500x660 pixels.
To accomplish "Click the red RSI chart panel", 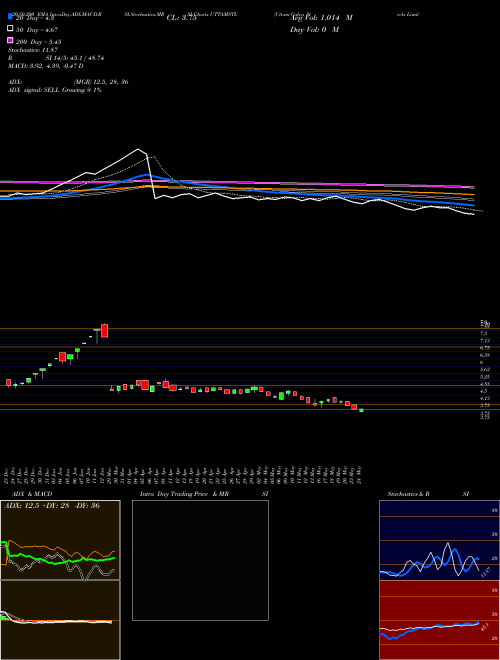I will [439, 620].
